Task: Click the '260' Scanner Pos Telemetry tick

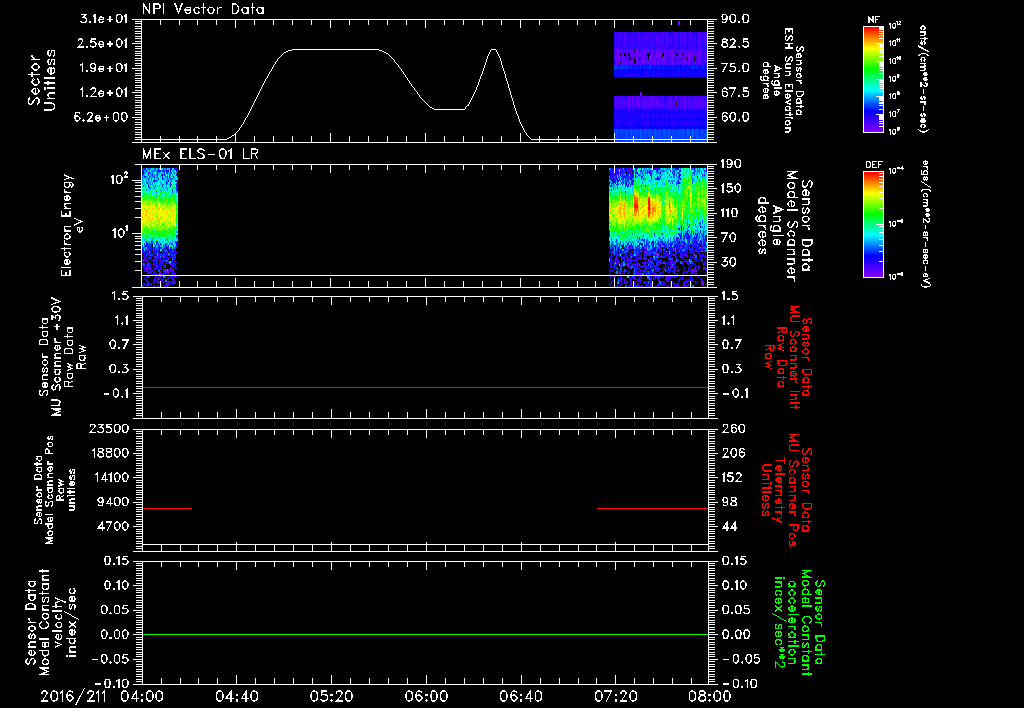Action: coord(732,428)
